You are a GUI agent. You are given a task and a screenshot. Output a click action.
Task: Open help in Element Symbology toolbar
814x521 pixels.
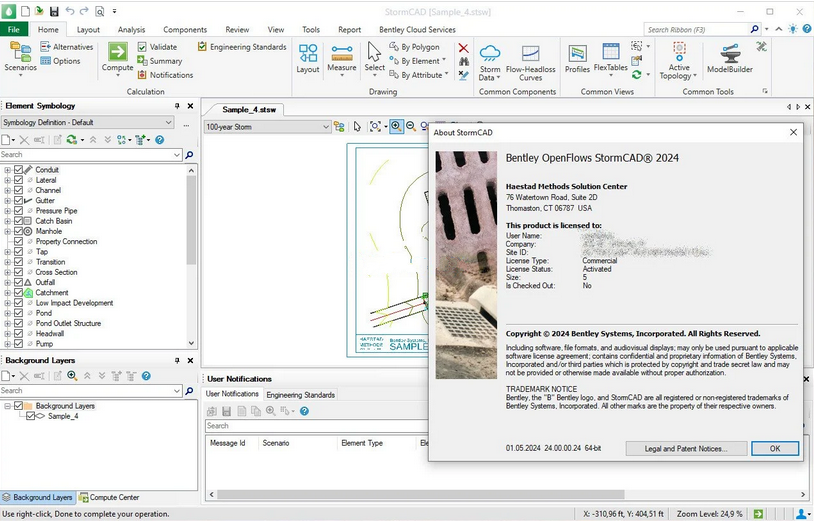[x=159, y=140]
